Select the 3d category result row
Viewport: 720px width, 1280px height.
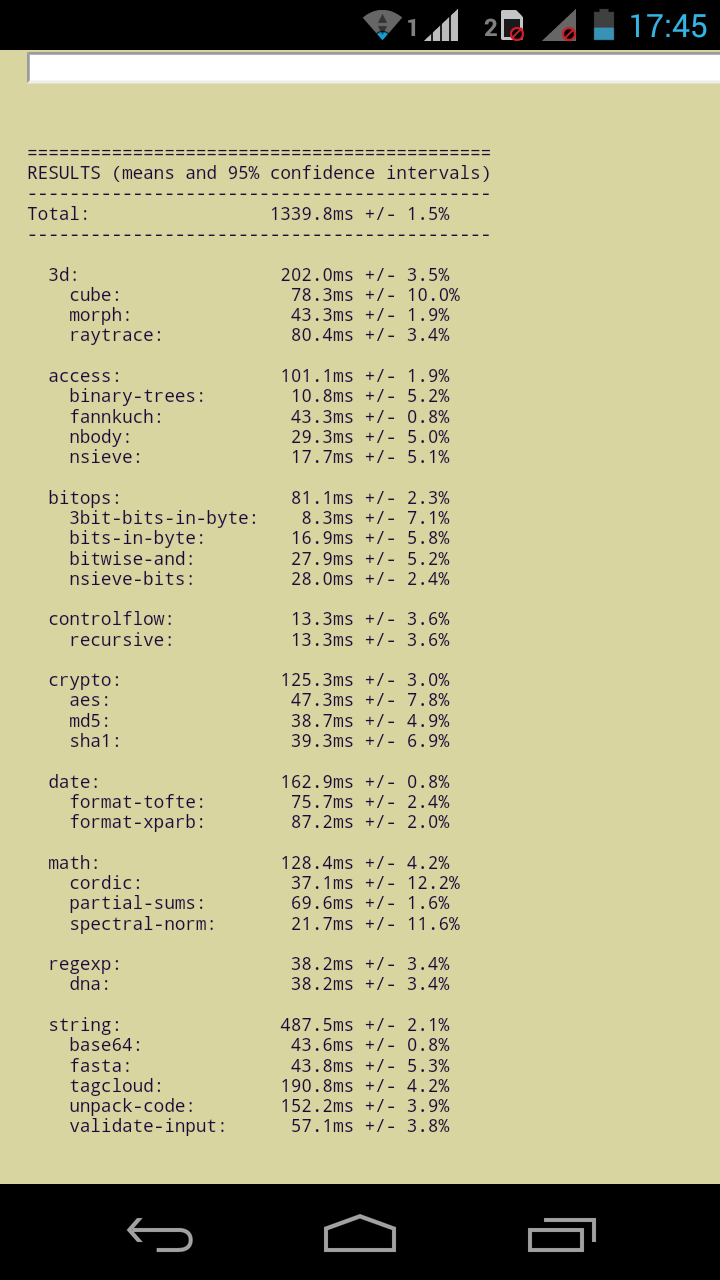[x=248, y=275]
